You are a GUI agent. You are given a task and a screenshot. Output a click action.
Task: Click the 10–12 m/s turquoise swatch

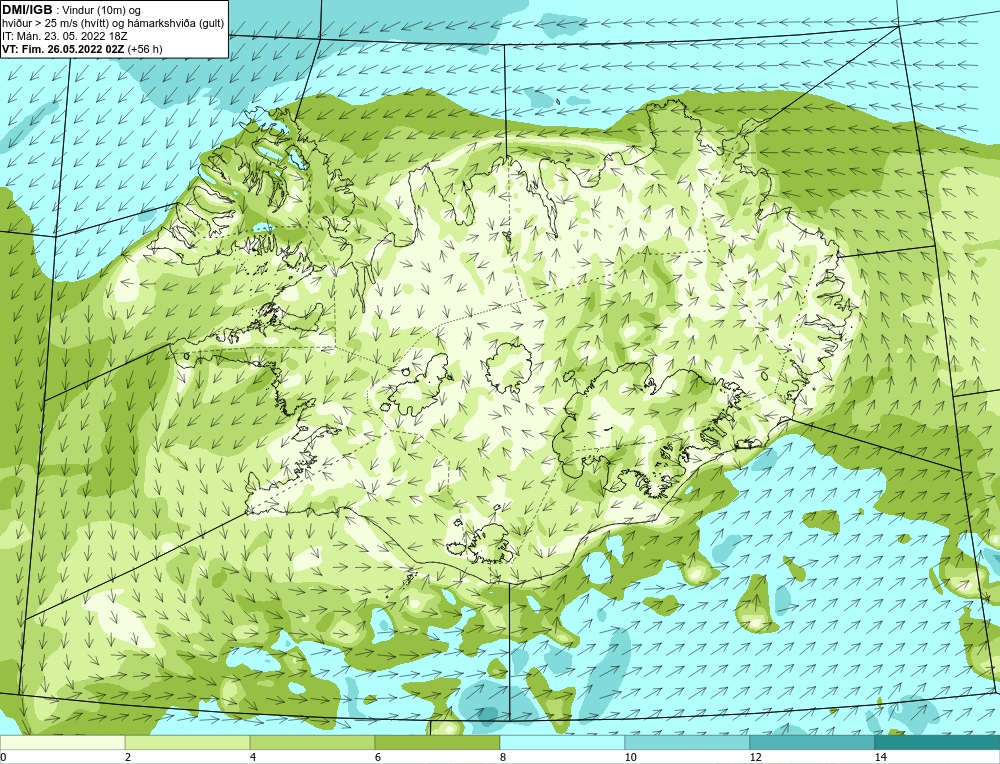click(688, 743)
